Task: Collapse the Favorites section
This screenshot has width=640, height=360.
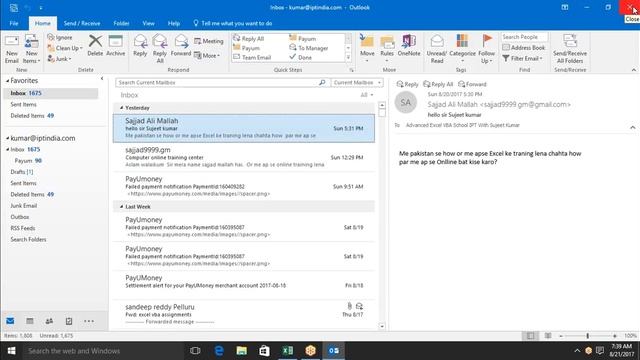Action: (x=7, y=81)
